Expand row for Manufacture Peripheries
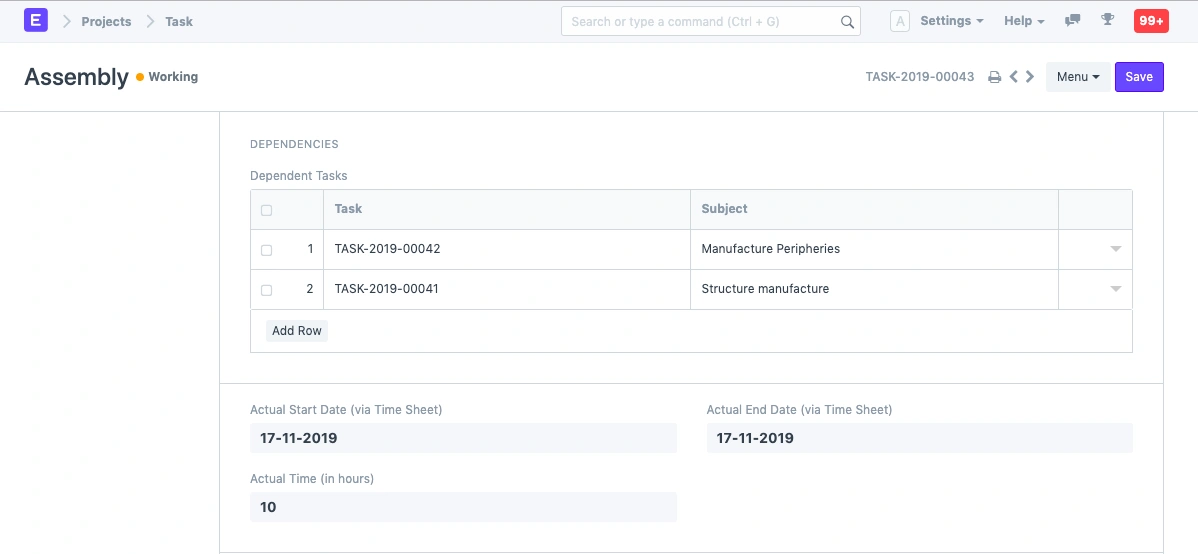This screenshot has height=554, width=1198. point(1115,249)
